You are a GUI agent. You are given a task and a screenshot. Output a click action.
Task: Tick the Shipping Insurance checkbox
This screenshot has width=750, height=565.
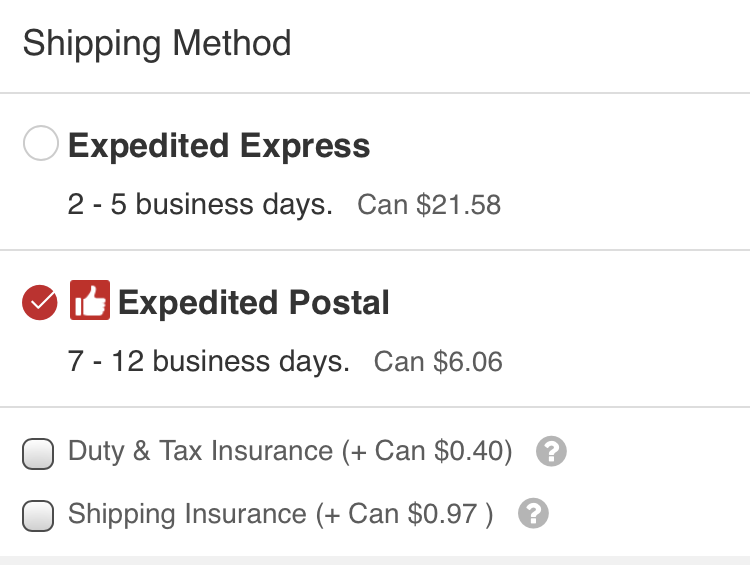pyautogui.click(x=37, y=516)
